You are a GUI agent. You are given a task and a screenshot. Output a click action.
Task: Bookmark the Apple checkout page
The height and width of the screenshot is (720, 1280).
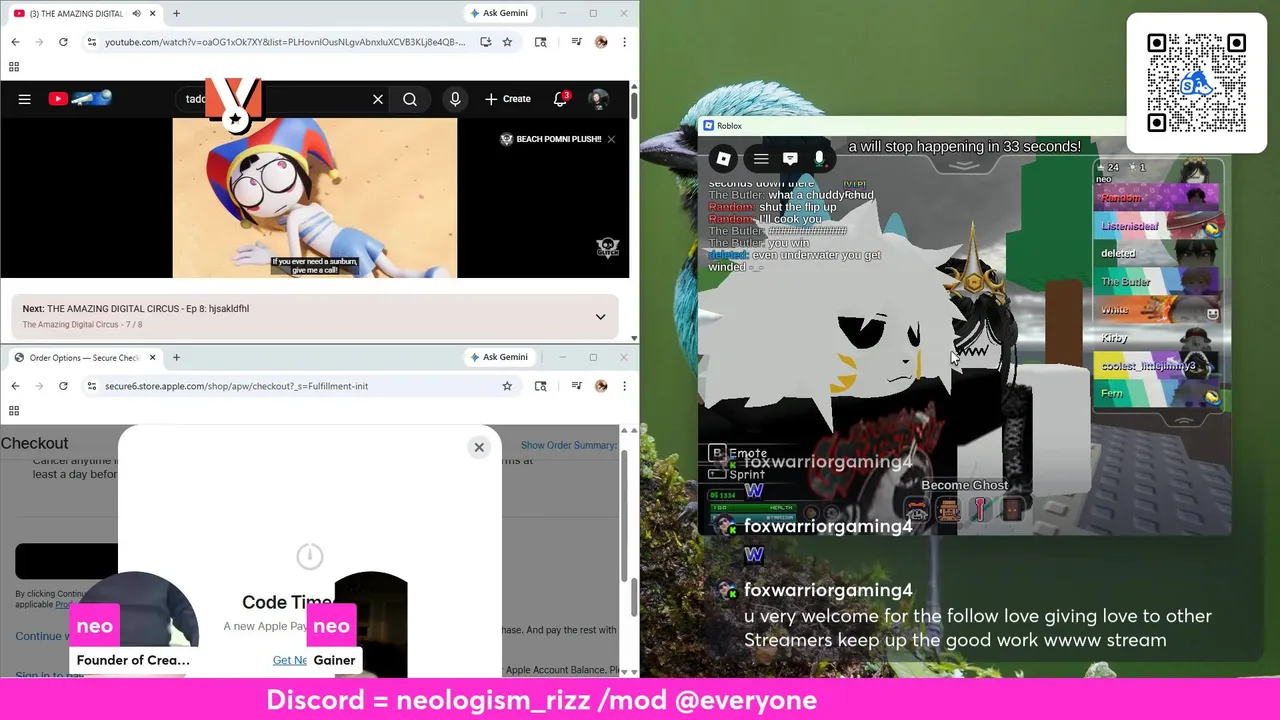(507, 386)
